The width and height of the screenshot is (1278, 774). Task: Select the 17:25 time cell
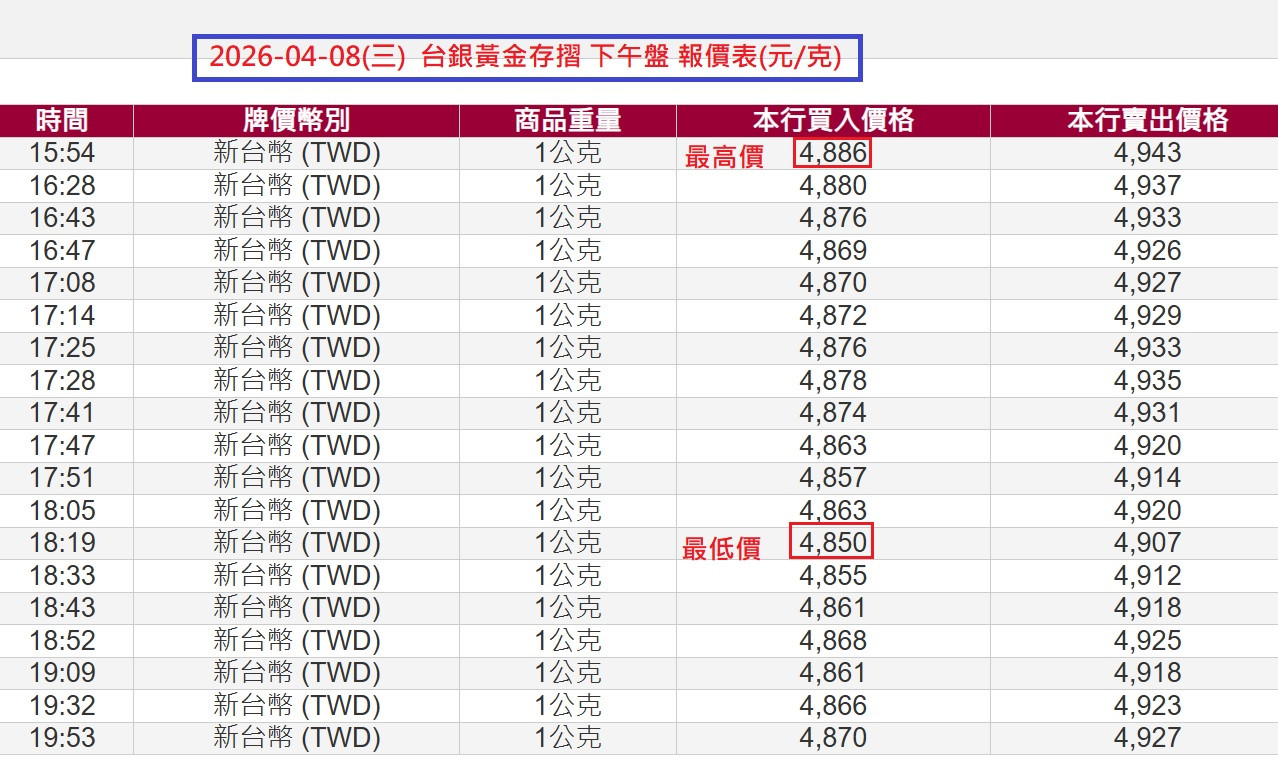click(x=66, y=348)
